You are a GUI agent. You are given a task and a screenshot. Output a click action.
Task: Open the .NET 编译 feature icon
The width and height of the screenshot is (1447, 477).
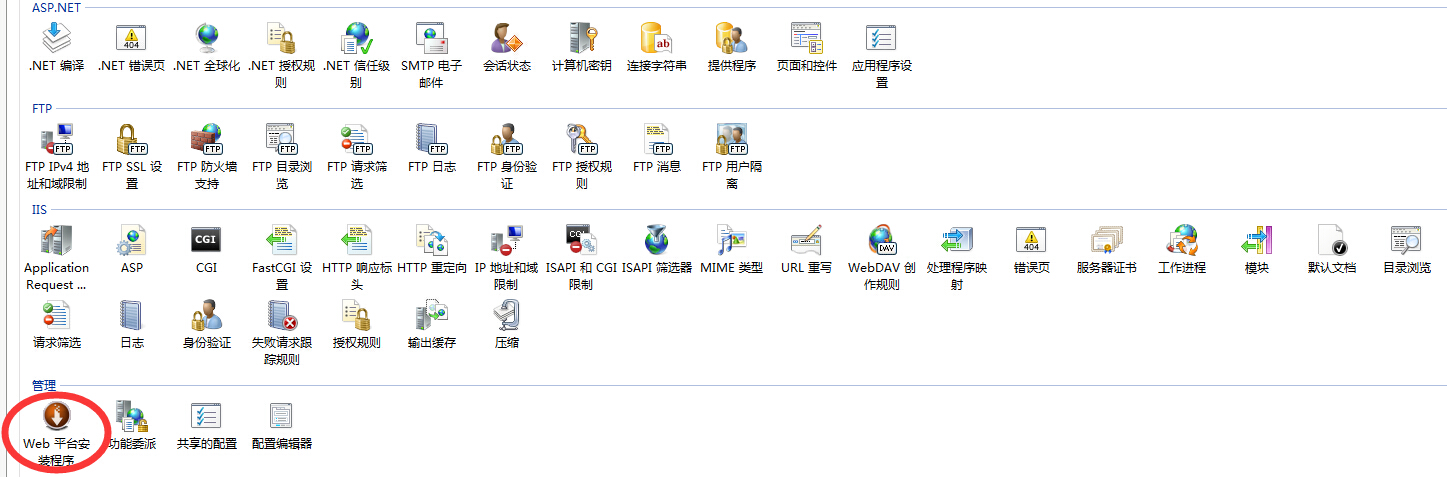pyautogui.click(x=57, y=39)
